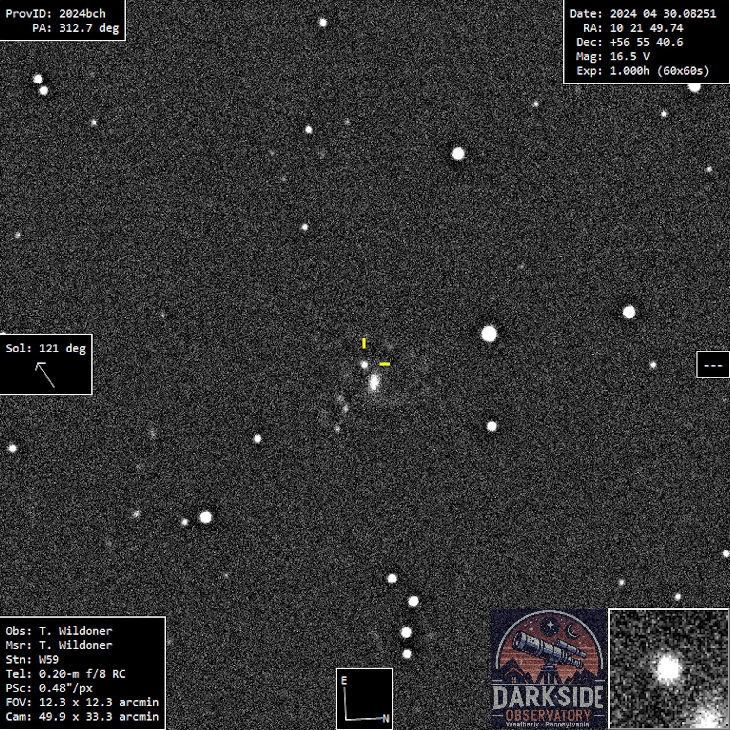Click the Obs: T. Wildoner line
The image size is (730, 730).
tap(59, 631)
